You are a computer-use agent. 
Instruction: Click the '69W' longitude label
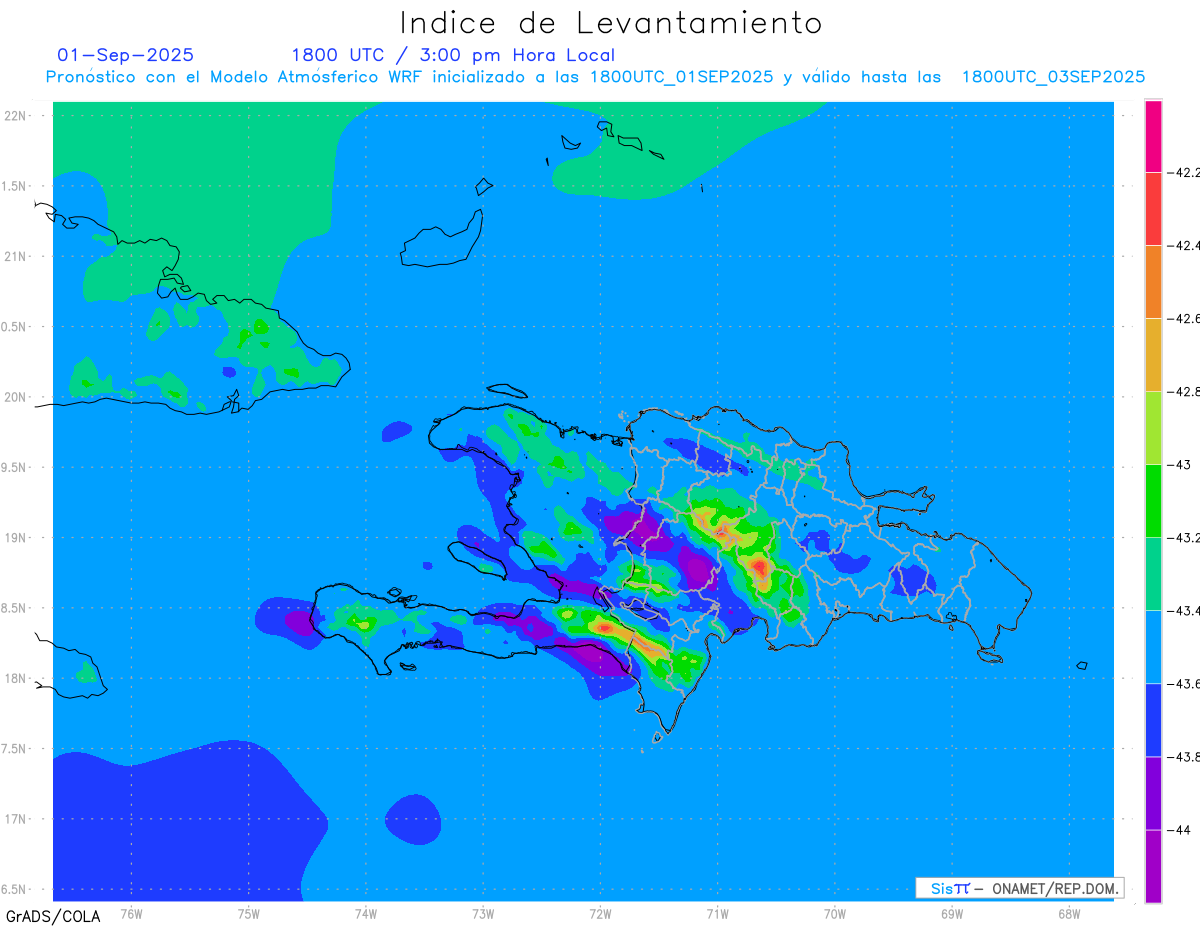(x=952, y=912)
